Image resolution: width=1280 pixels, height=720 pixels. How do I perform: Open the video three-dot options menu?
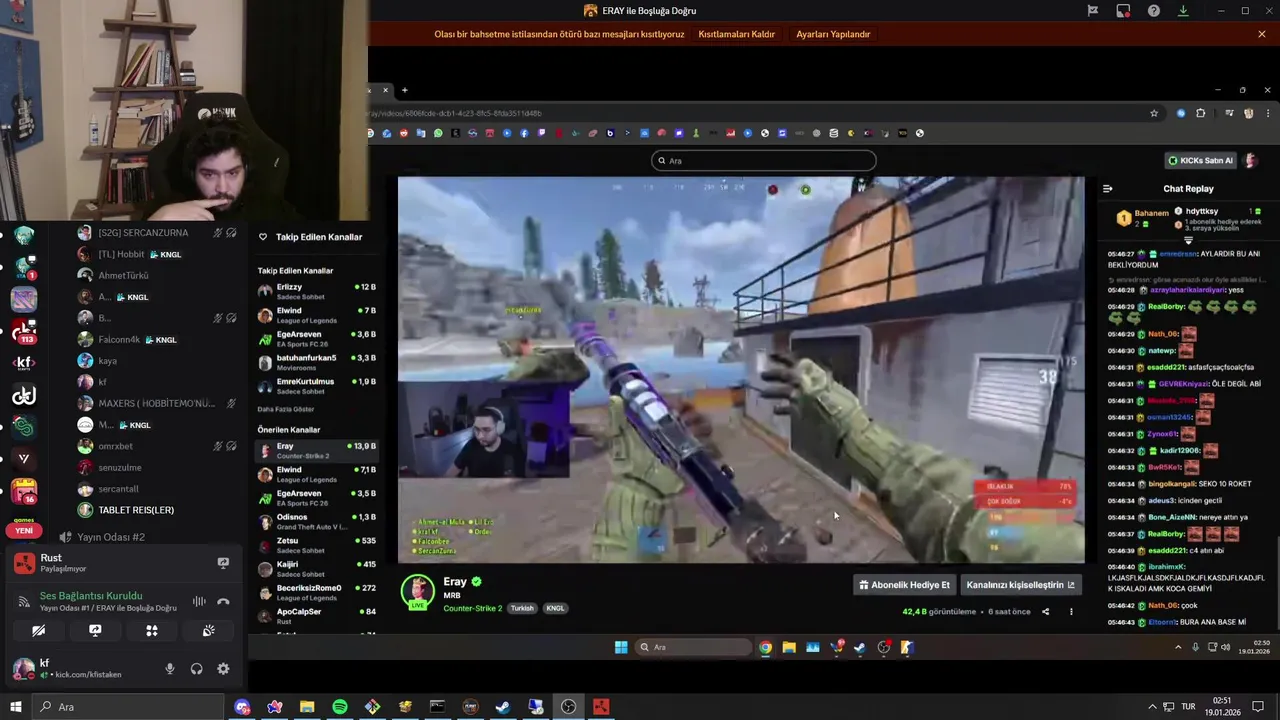(1071, 612)
